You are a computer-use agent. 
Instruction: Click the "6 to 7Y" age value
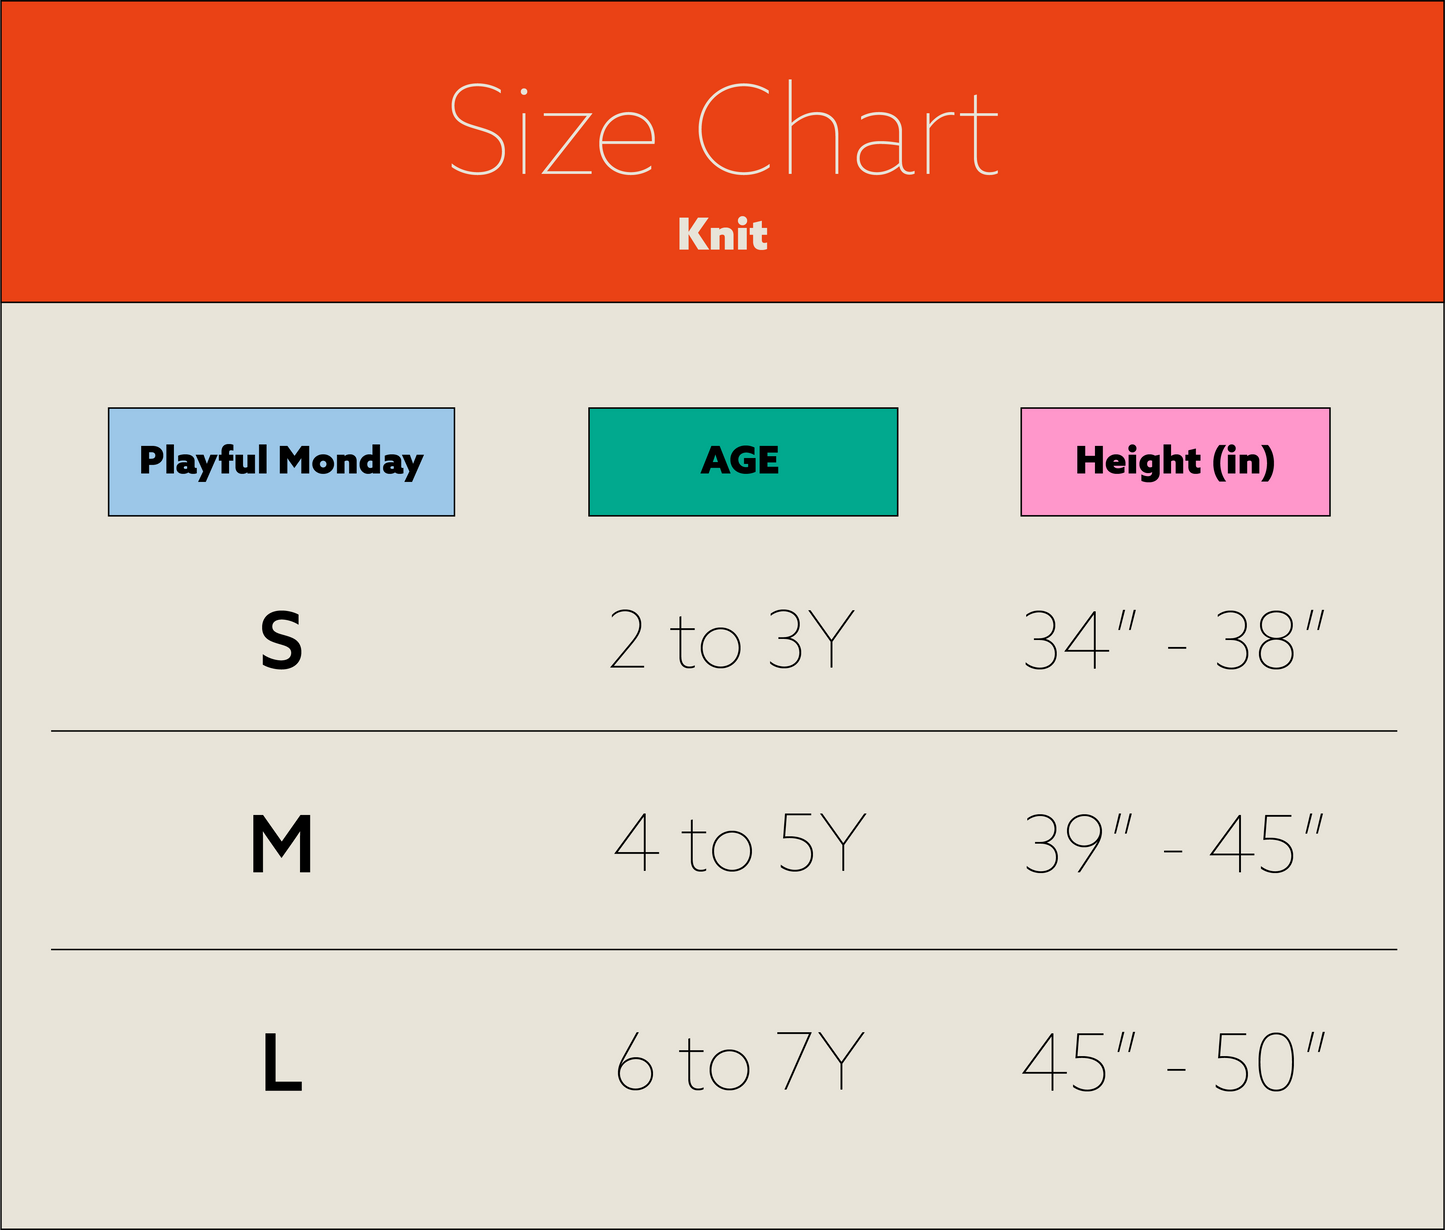[x=739, y=1062]
